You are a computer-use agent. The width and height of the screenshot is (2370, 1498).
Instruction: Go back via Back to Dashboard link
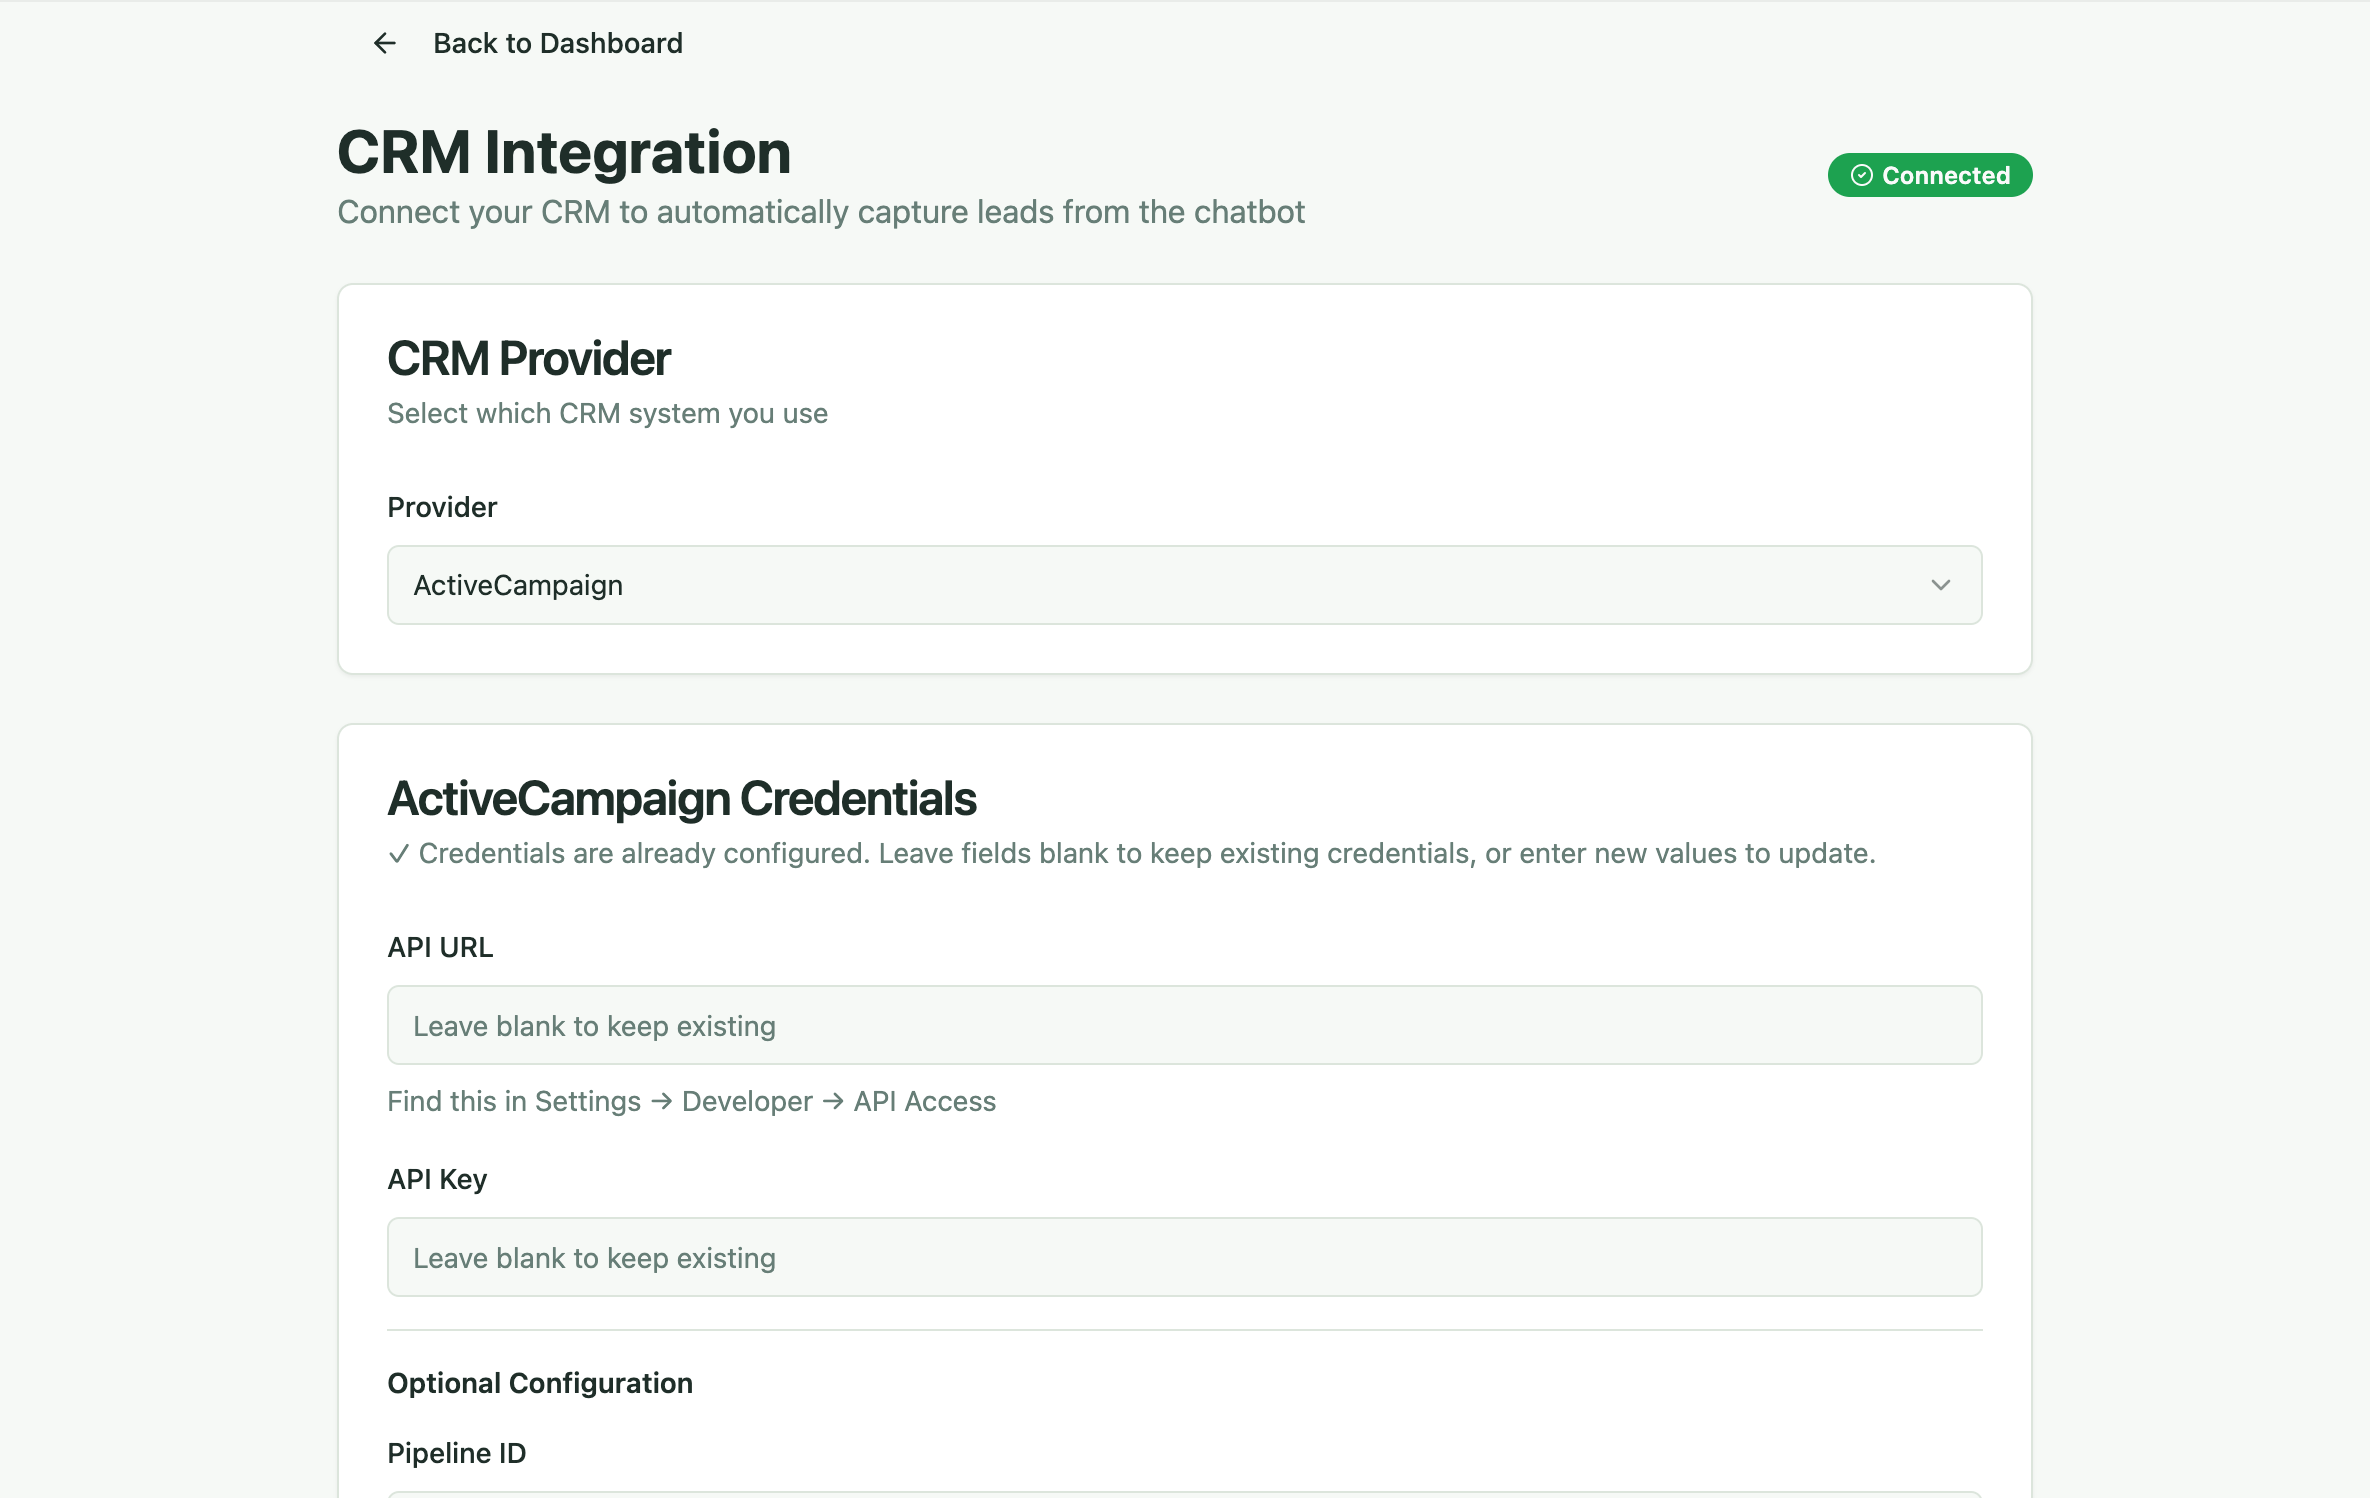pyautogui.click(x=557, y=43)
